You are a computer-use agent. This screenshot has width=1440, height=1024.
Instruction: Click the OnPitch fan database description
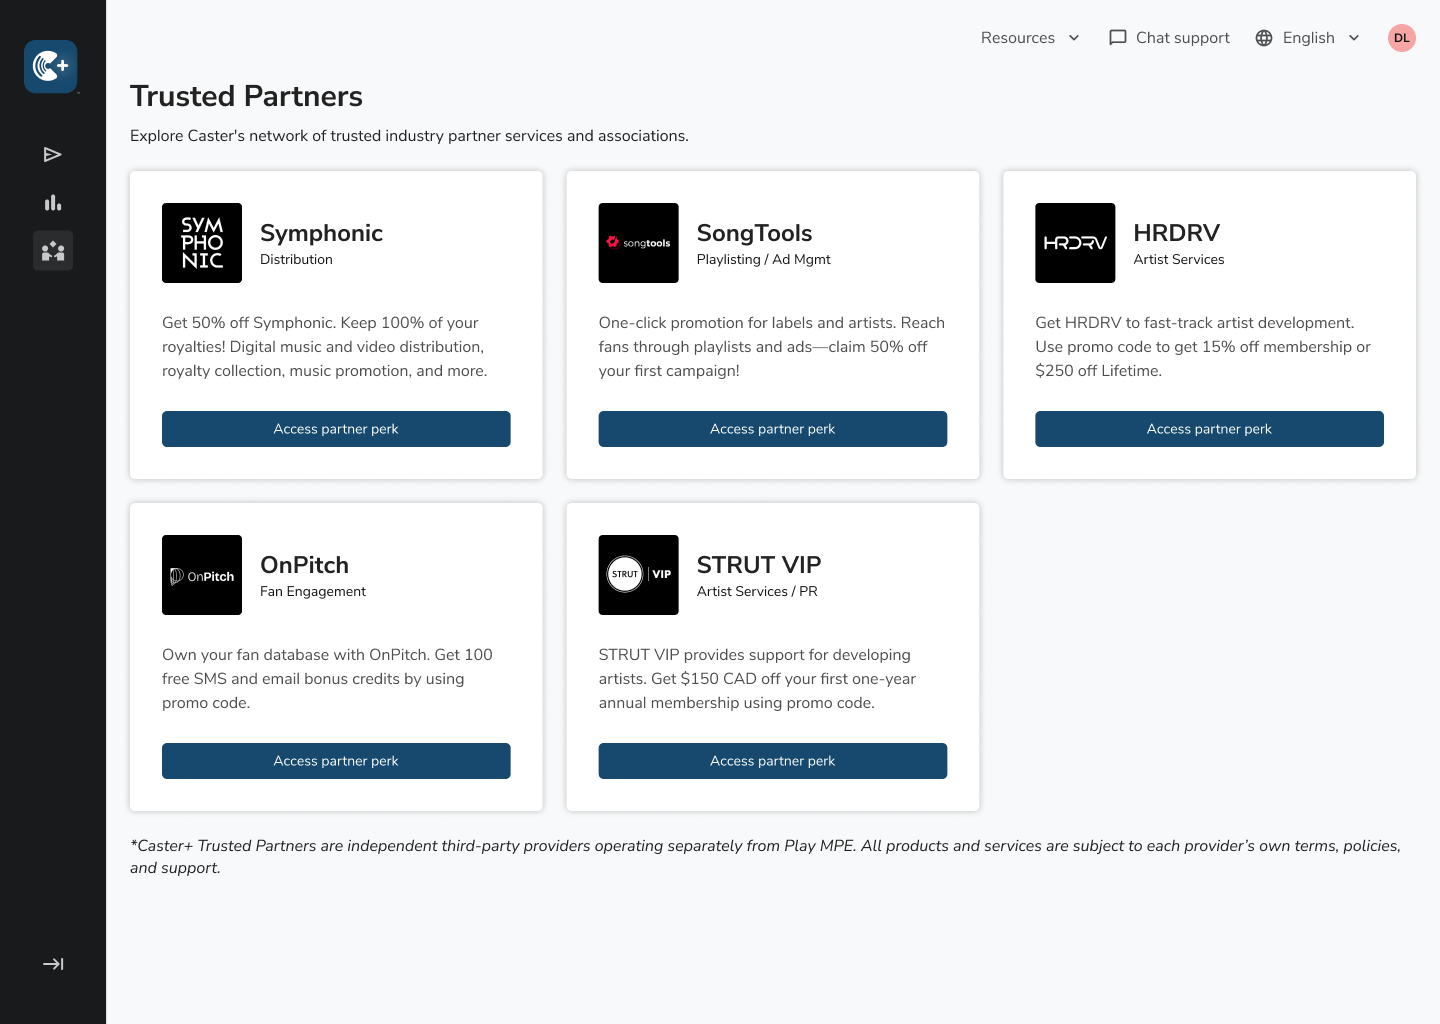point(327,679)
